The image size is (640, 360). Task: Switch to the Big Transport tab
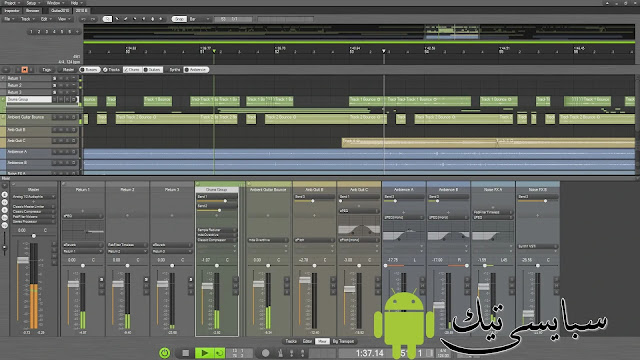pyautogui.click(x=343, y=341)
